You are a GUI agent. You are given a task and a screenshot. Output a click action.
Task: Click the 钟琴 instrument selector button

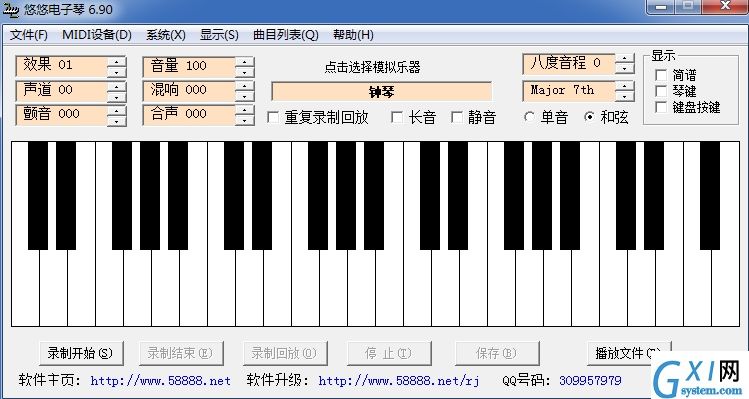pos(381,92)
